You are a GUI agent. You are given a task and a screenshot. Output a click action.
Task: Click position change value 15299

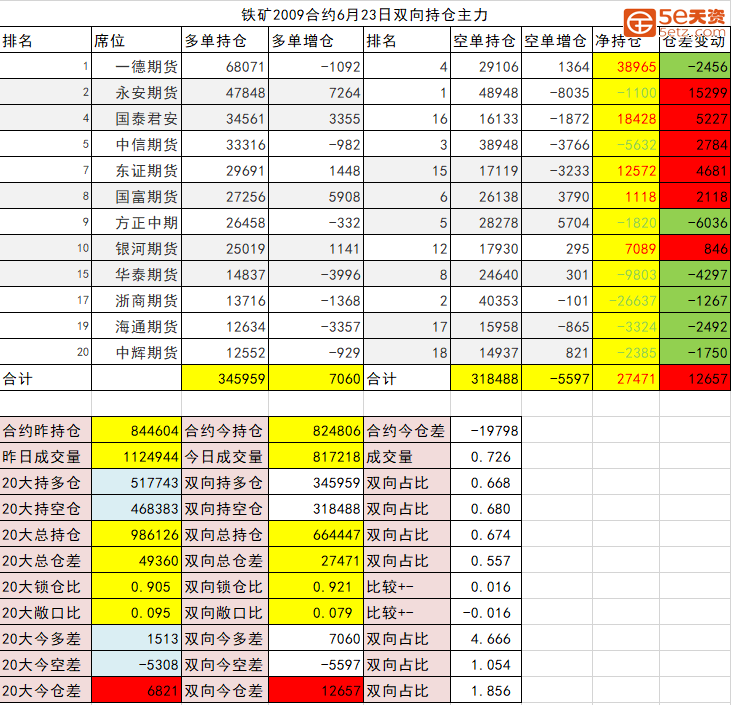(695, 92)
